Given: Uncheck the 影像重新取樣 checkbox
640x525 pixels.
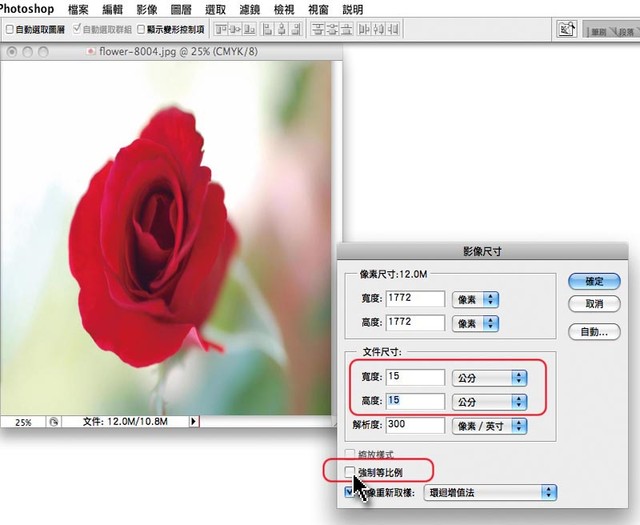Looking at the screenshot, I should (x=349, y=492).
